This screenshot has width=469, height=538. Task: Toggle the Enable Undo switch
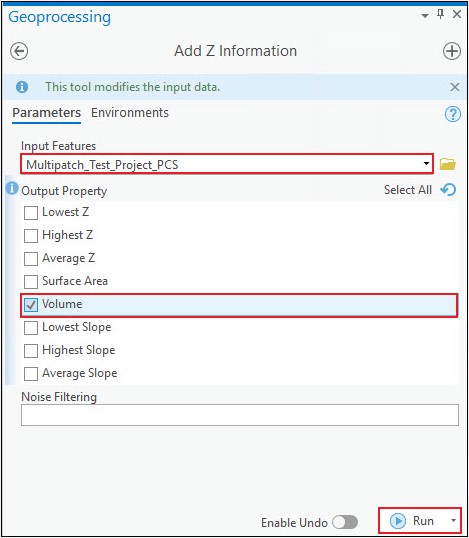click(x=345, y=522)
